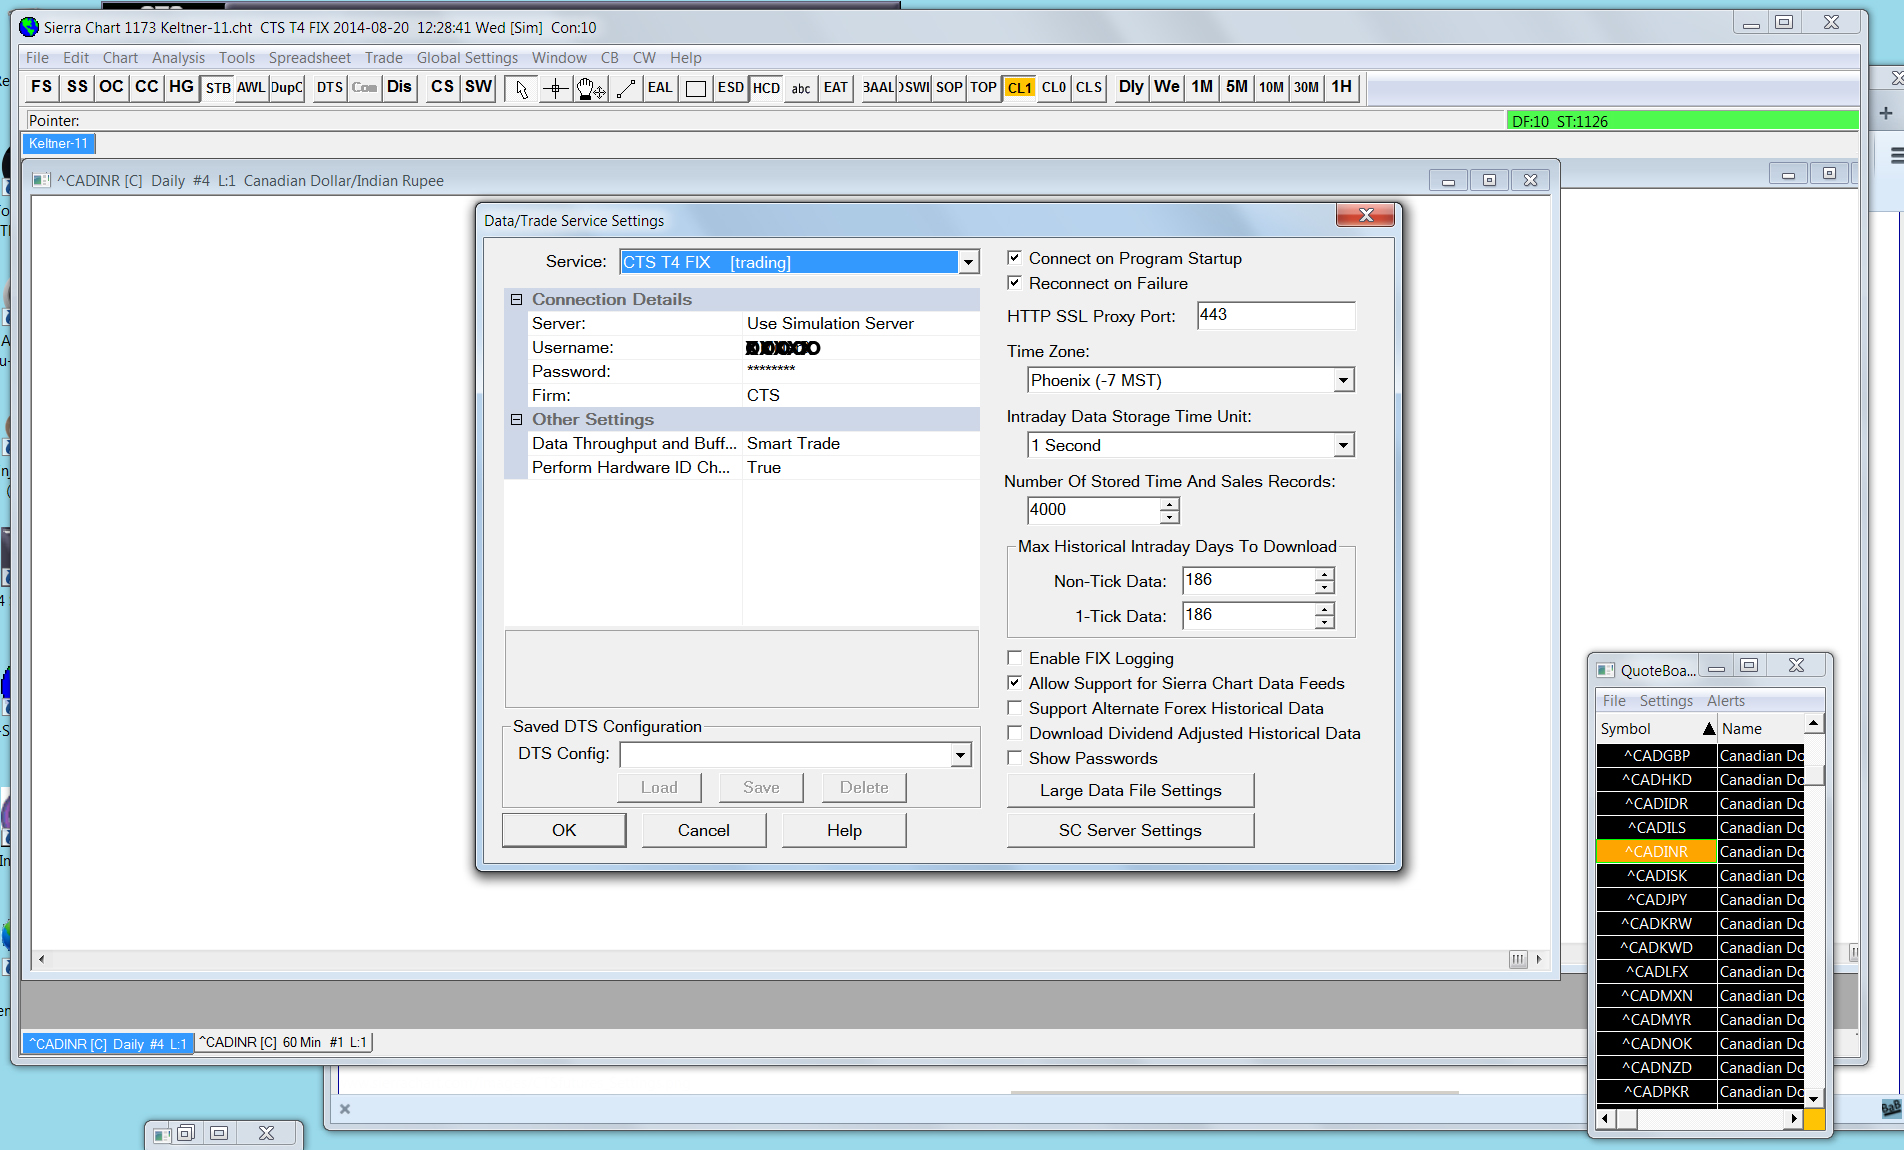Viewport: 1904px width, 1150px height.
Task: Click the HTTP SSL Proxy Port field
Action: [x=1275, y=315]
